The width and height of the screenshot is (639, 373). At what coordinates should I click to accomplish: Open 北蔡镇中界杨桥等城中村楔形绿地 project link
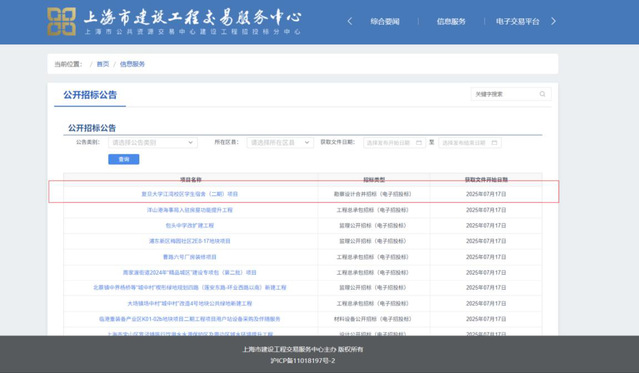coord(189,287)
